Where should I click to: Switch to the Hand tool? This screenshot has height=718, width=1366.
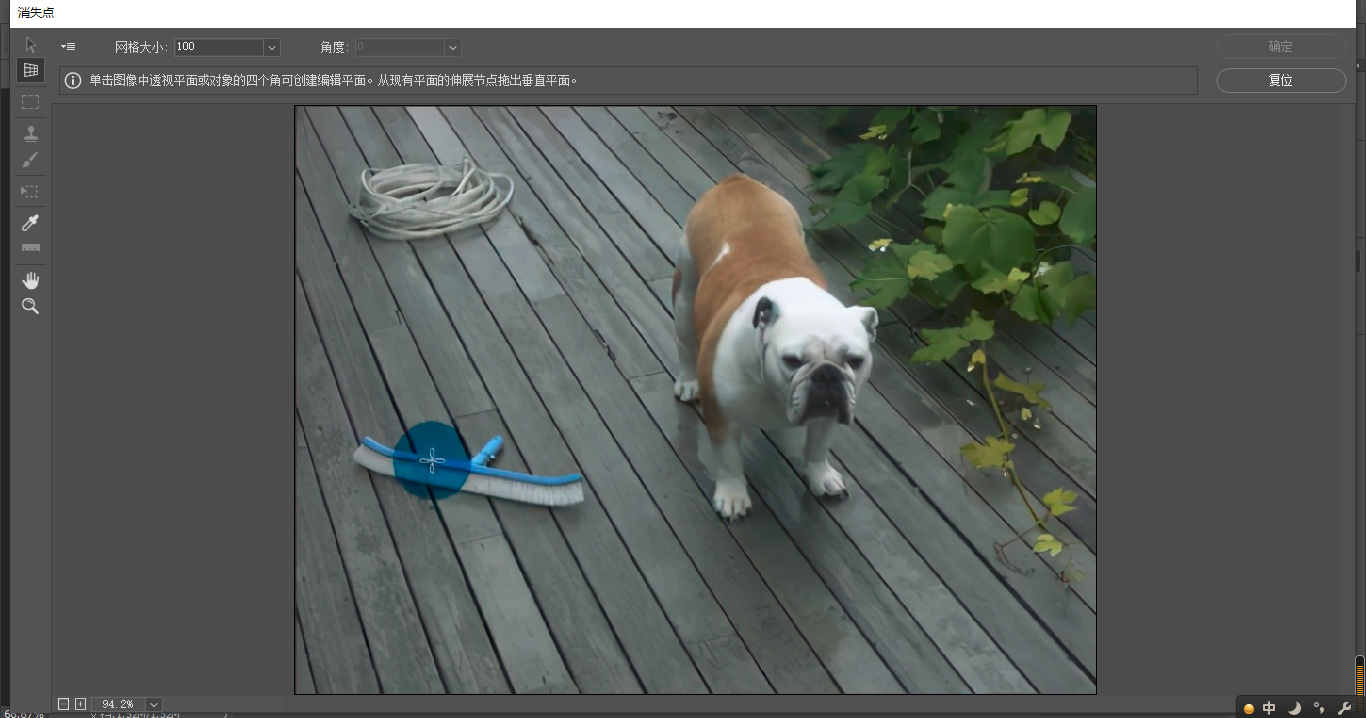(x=31, y=280)
